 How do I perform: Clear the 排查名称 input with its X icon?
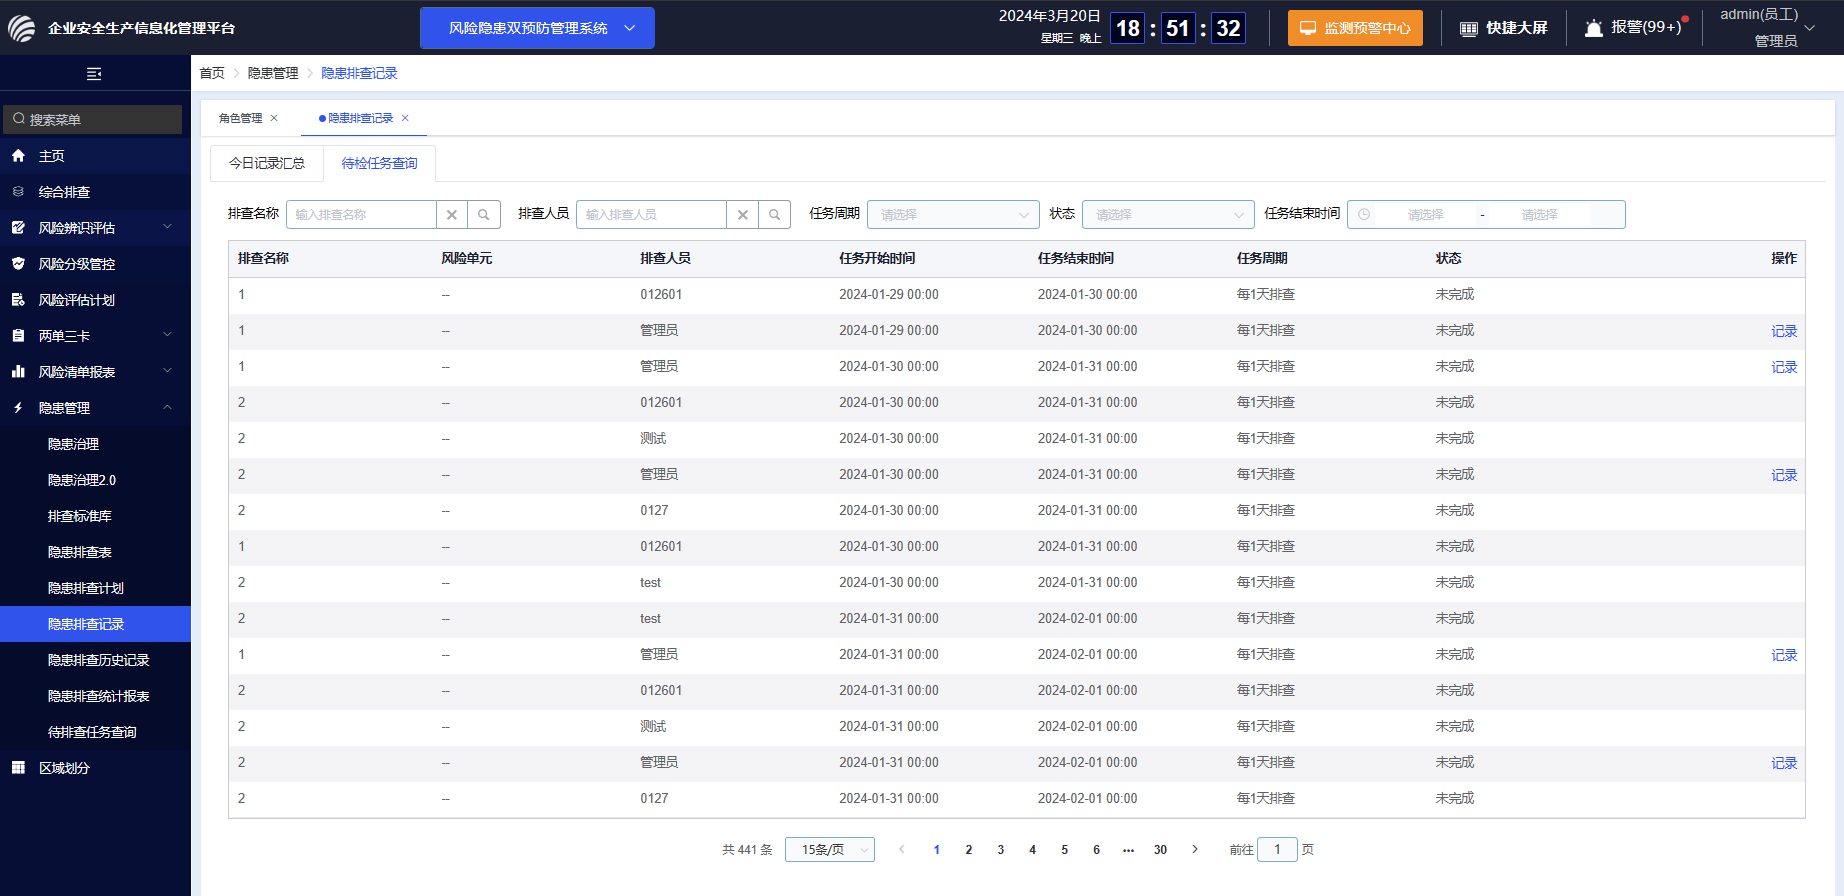tap(452, 215)
